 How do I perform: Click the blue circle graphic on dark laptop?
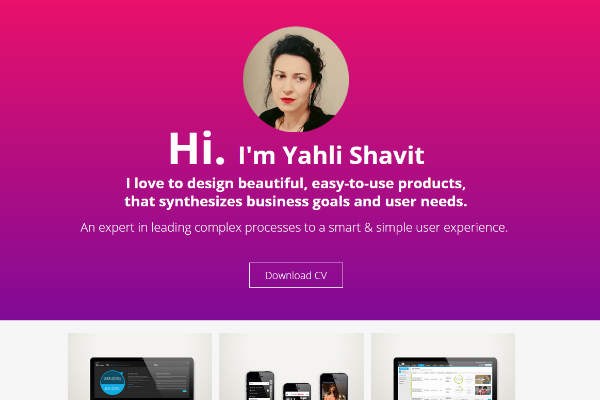coord(112,383)
